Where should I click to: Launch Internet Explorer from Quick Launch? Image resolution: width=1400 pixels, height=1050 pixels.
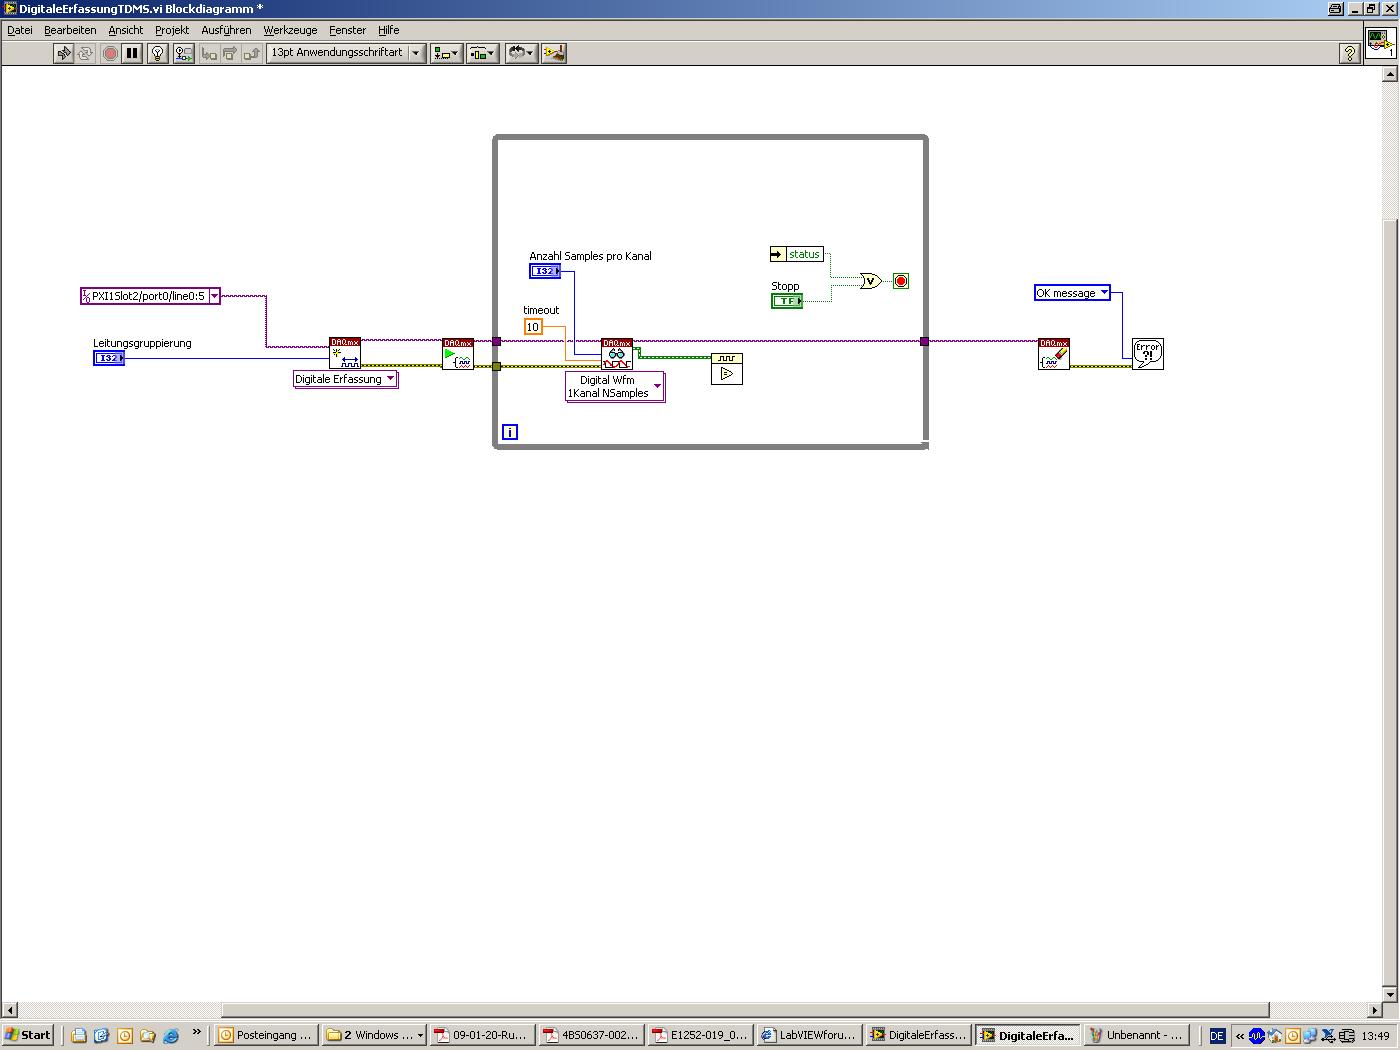coord(170,1036)
